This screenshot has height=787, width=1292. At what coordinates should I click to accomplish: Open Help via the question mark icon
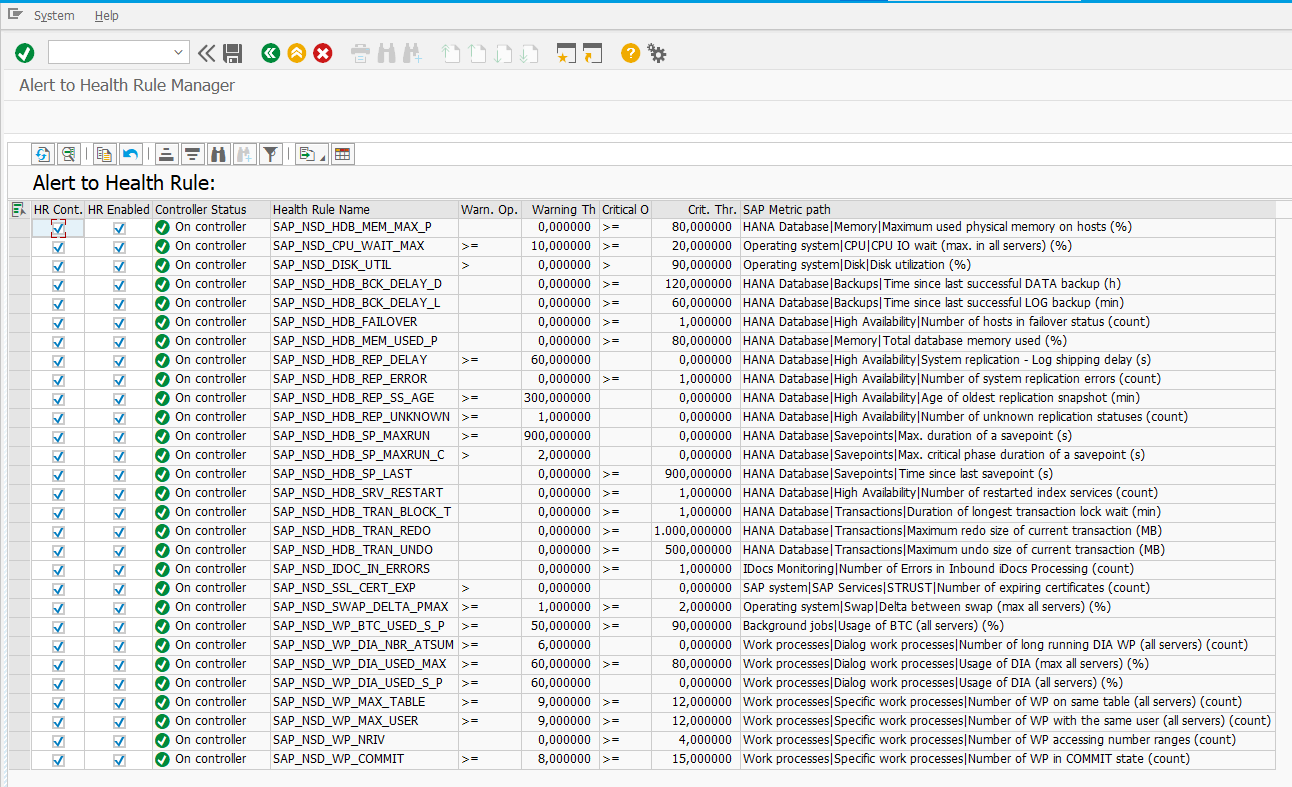[x=630, y=53]
